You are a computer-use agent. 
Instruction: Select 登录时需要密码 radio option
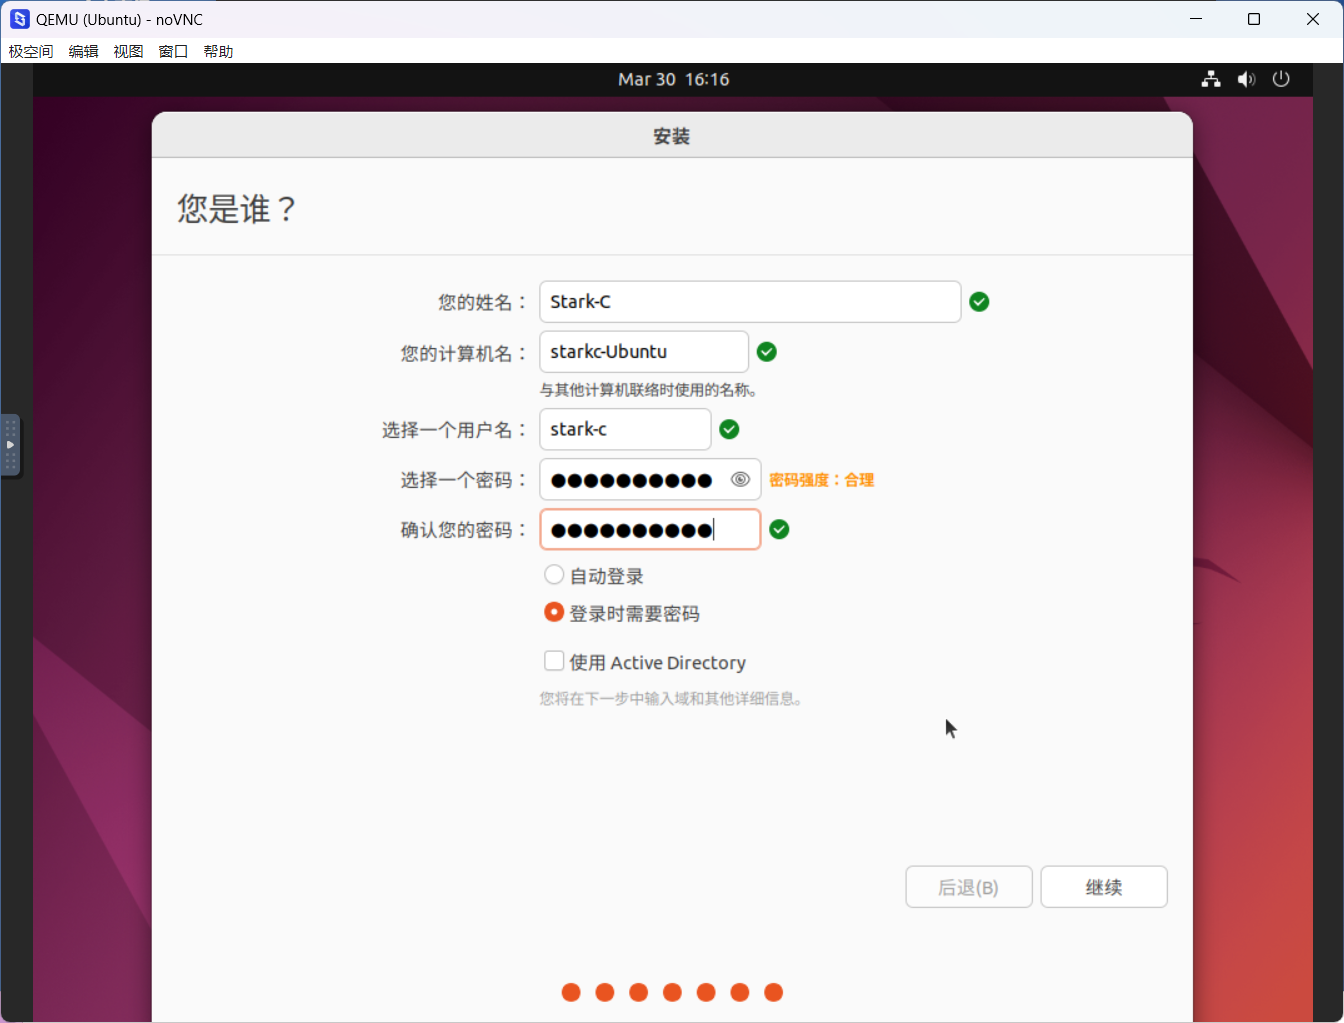[x=554, y=612]
